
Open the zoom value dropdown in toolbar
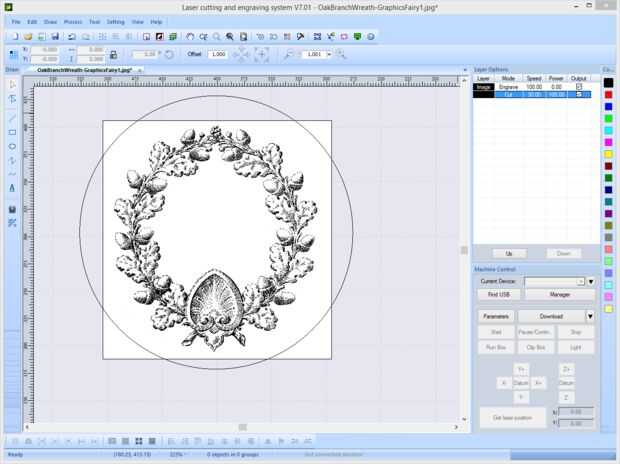pos(329,54)
